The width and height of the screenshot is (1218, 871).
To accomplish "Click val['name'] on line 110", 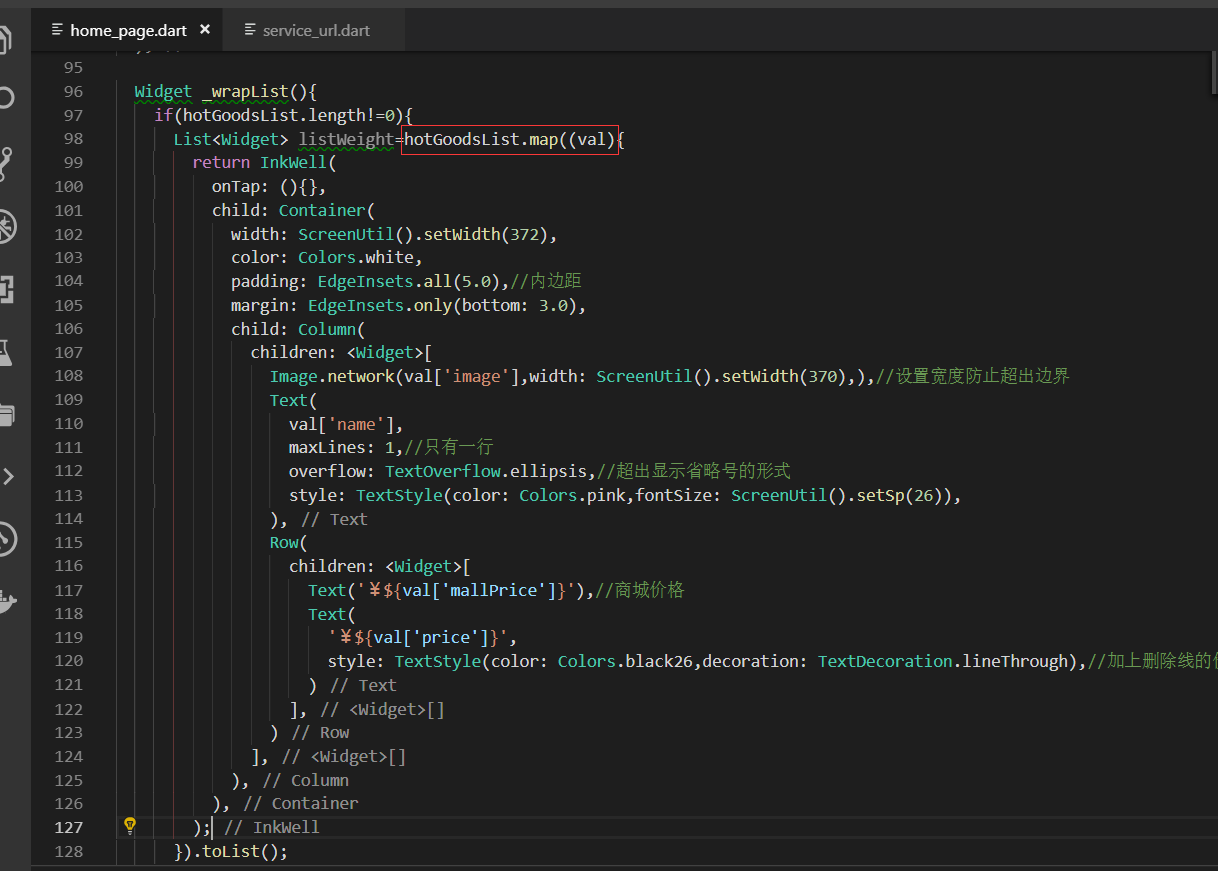I will [342, 424].
